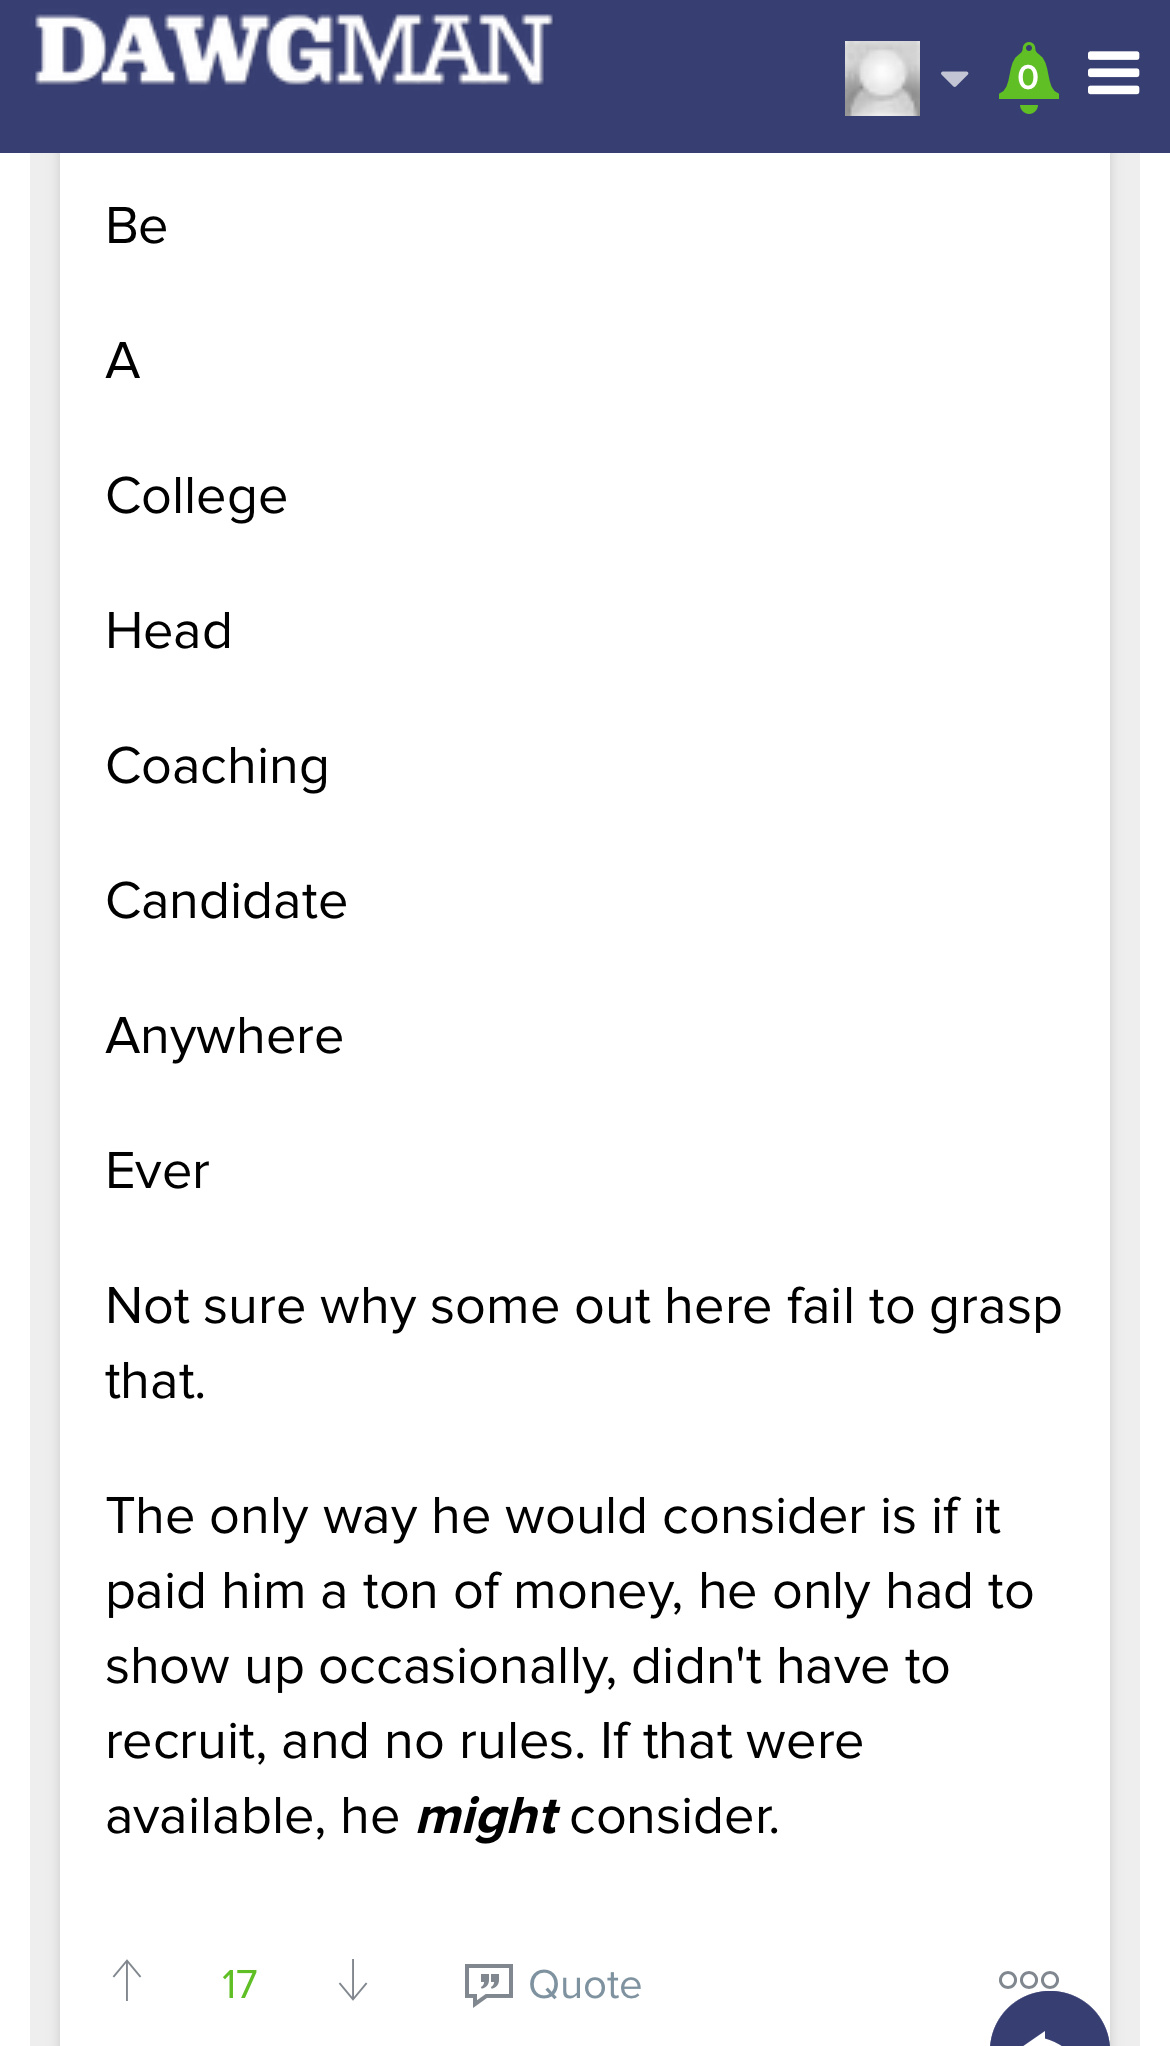Click the word "Be" in the post
The width and height of the screenshot is (1170, 2046).
pyautogui.click(x=137, y=226)
